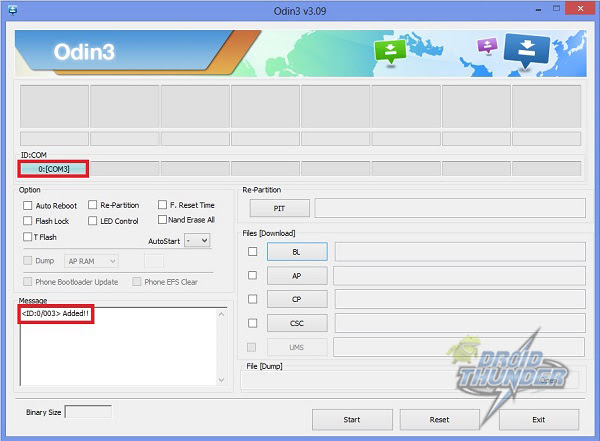Check the T Flash option
The image size is (600, 441).
click(x=28, y=237)
